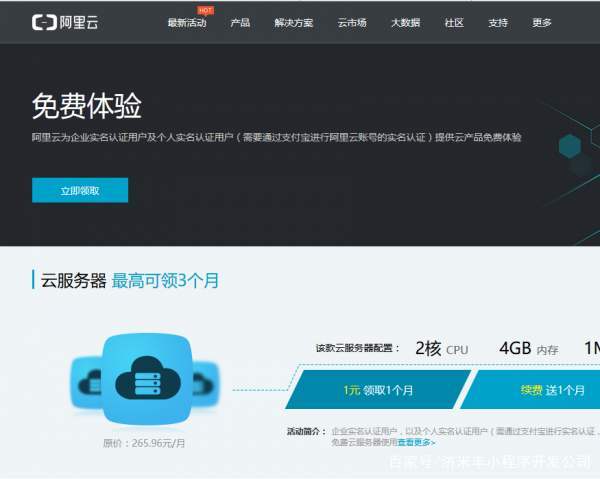Viewport: 600px width, 479px height.
Task: Click the 4GB 内存 spec
Action: (x=528, y=349)
